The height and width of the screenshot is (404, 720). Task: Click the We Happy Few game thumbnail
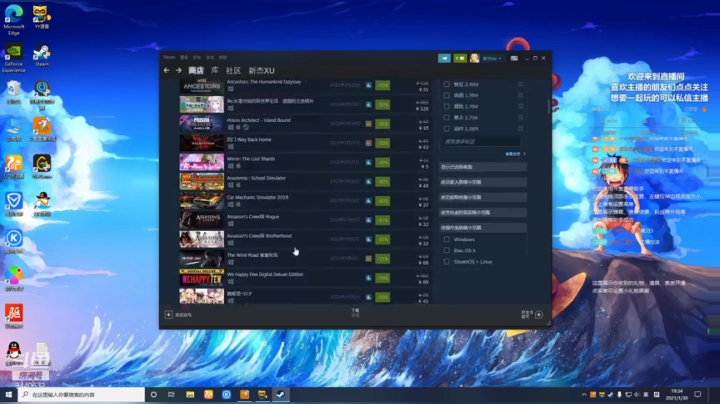tap(202, 277)
